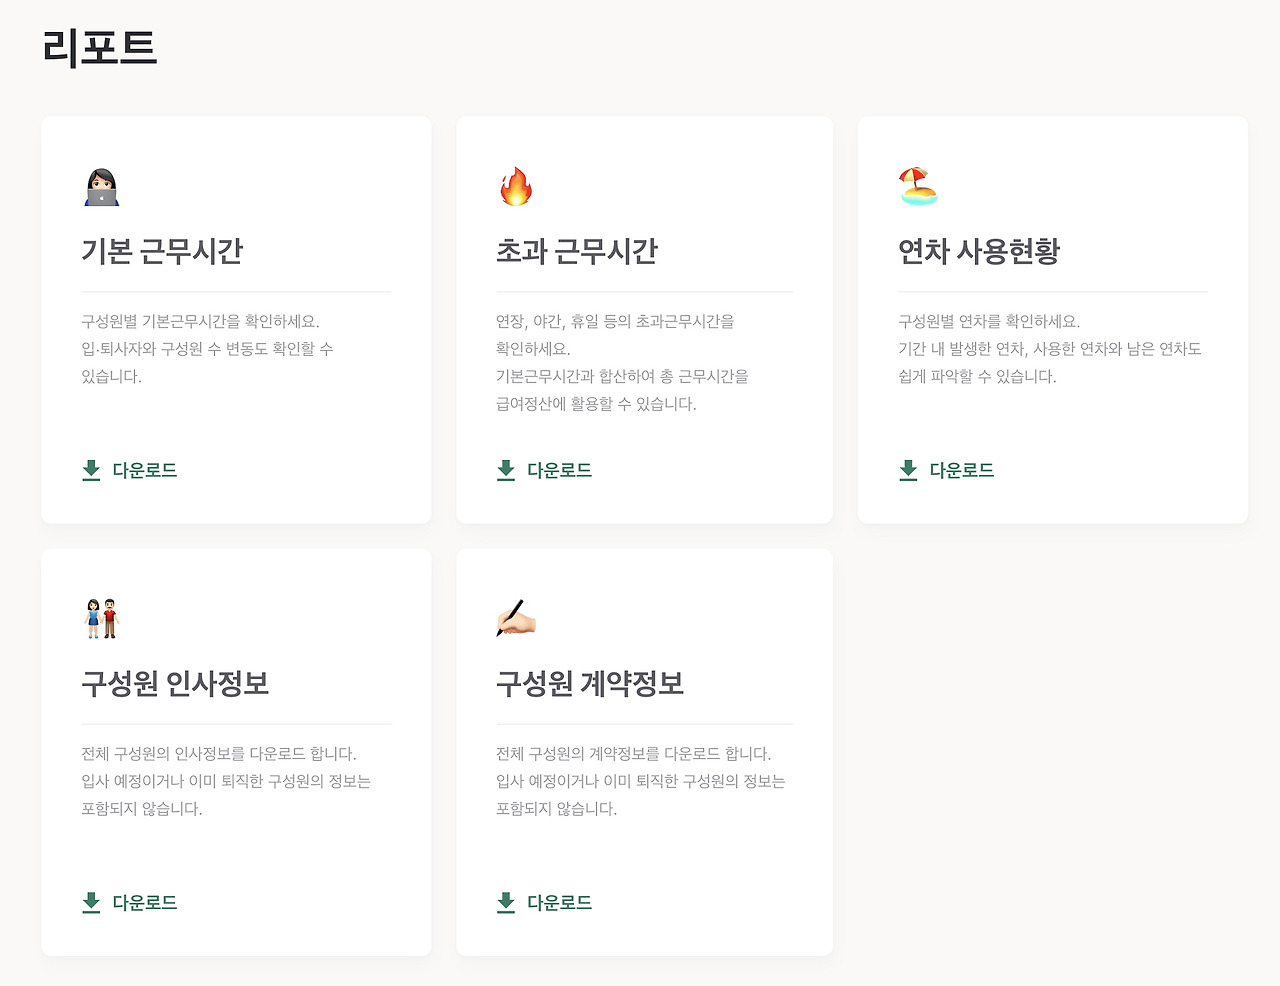
Task: Download 구성원 계약정보 report via 다운로드 text
Action: coord(559,902)
